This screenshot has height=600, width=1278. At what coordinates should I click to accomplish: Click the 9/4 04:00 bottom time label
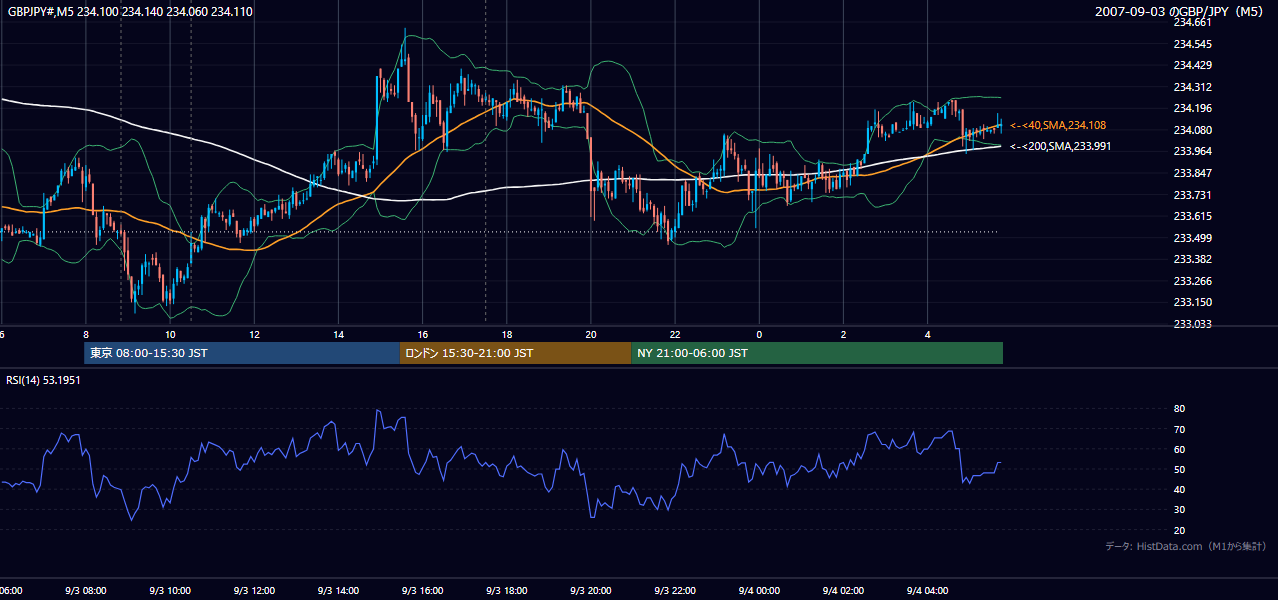pos(927,591)
